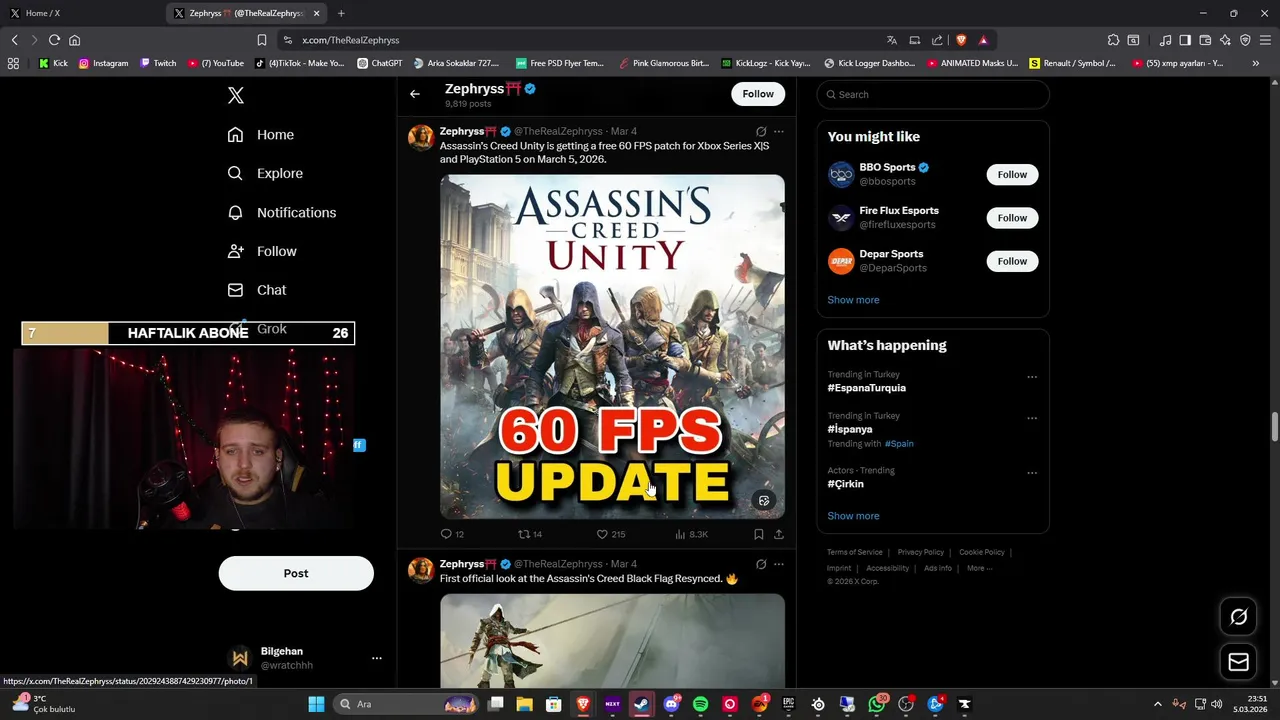
Task: Go back using the profile header arrow
Action: pyautogui.click(x=415, y=94)
